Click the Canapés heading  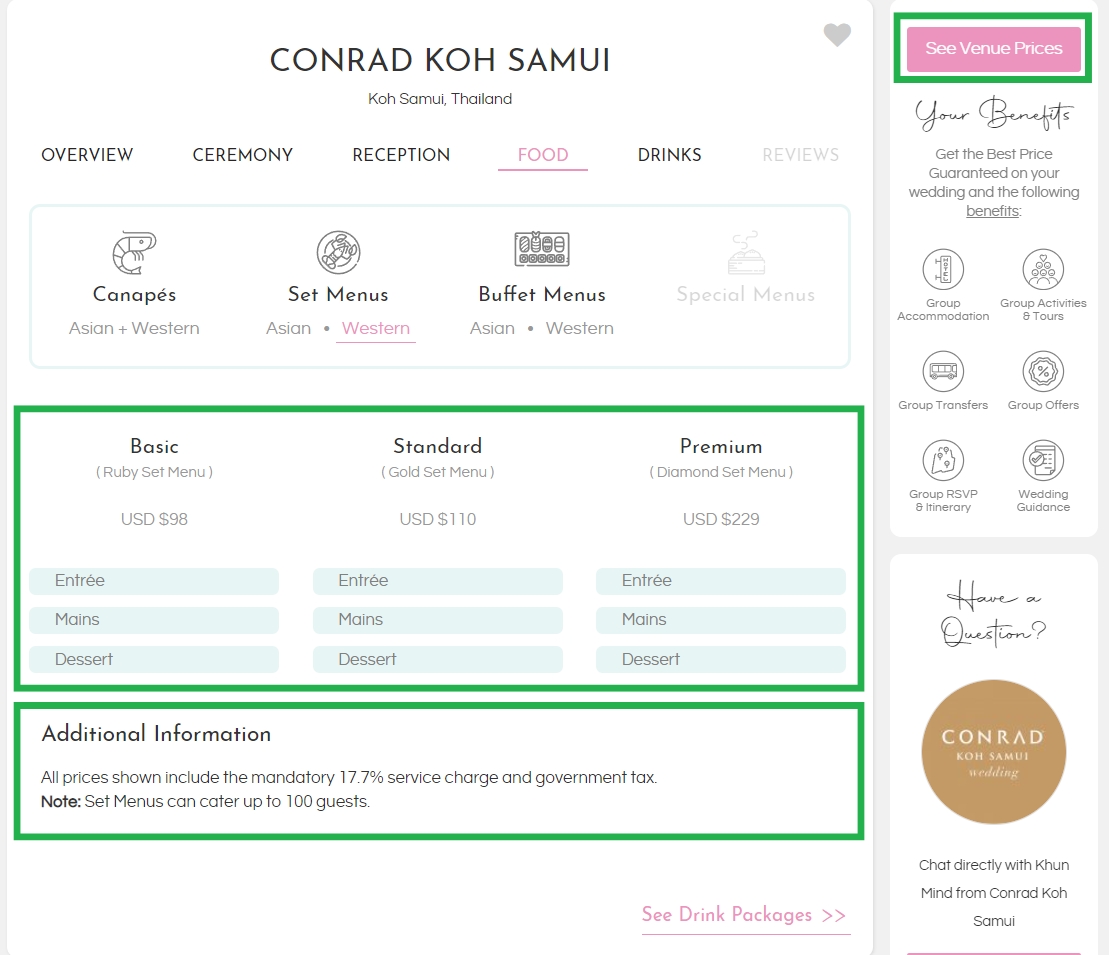(134, 294)
